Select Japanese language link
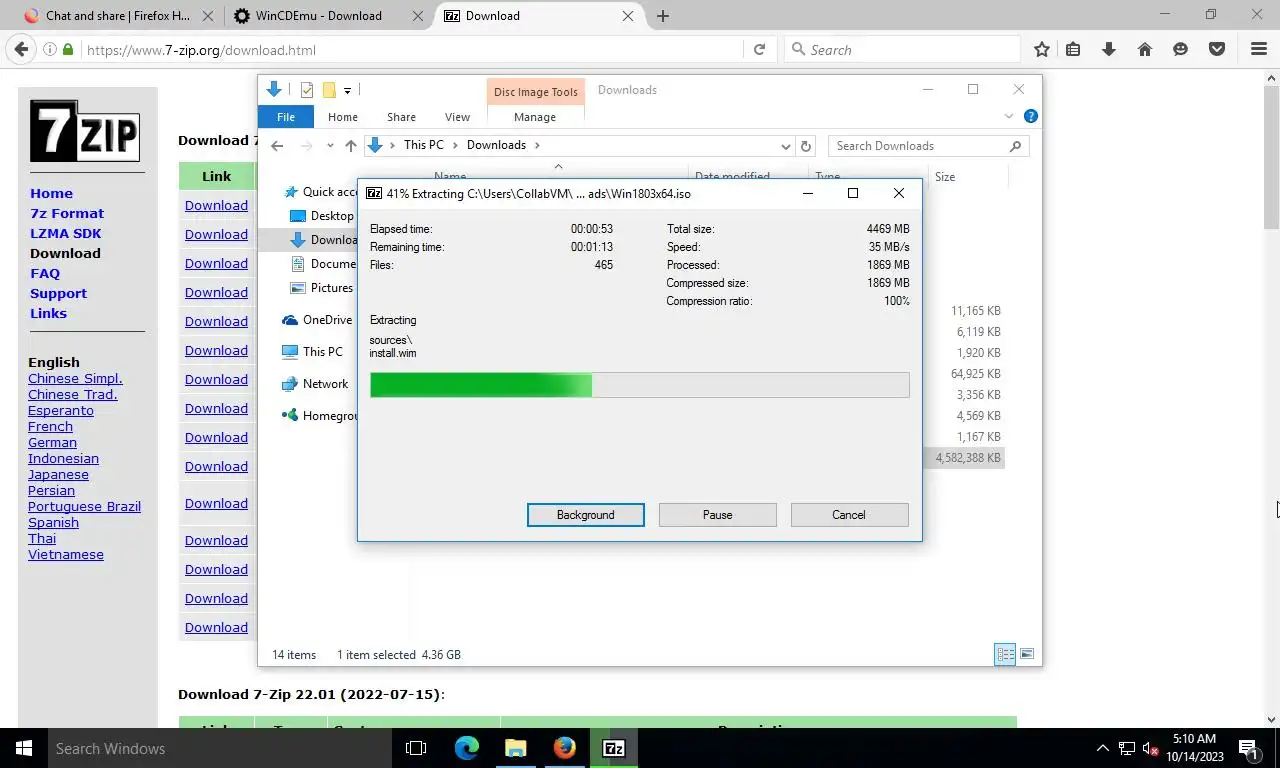This screenshot has height=768, width=1280. pos(58,474)
